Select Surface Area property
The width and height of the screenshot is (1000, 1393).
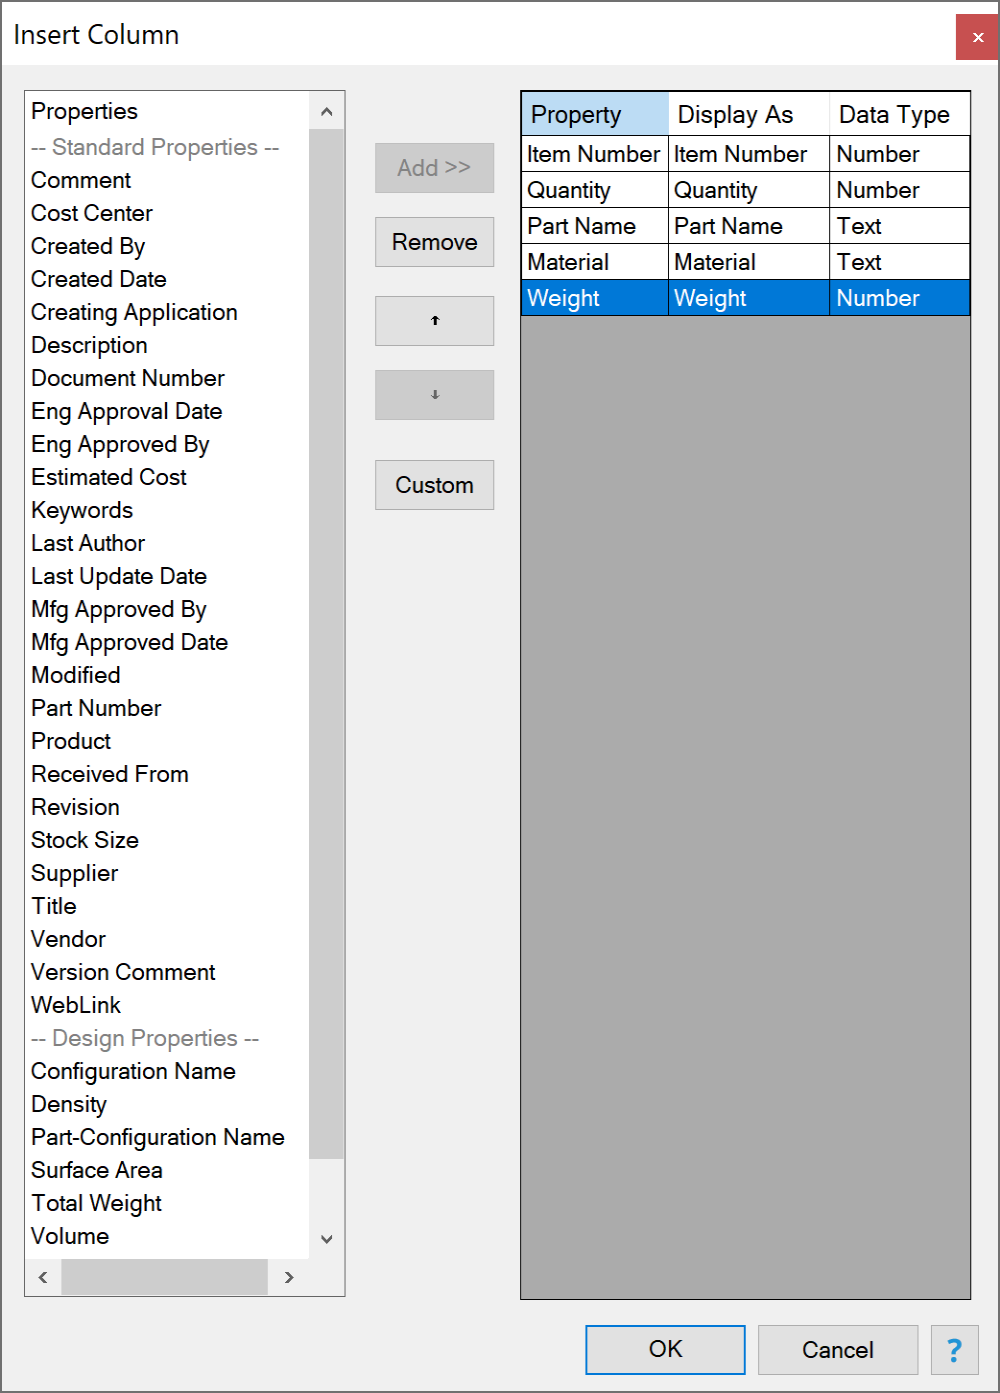[x=97, y=1170]
